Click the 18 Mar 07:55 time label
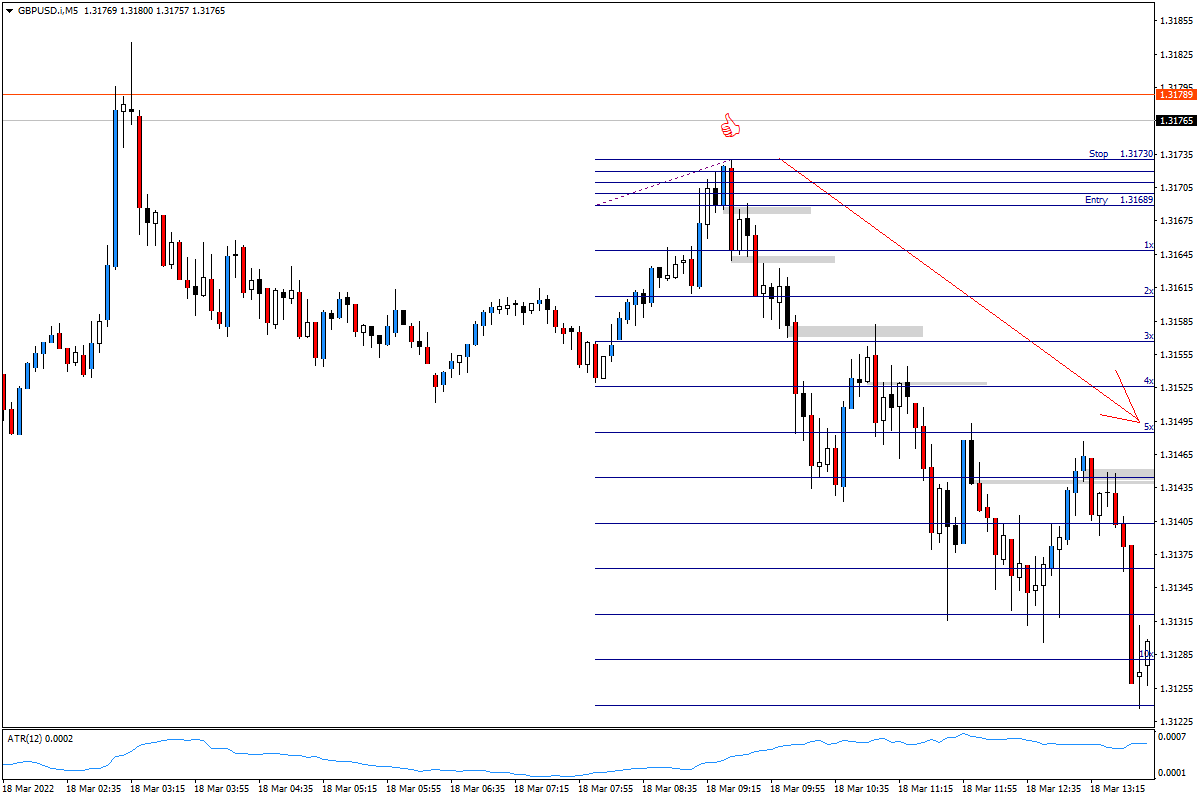1200x800 pixels. pyautogui.click(x=605, y=789)
